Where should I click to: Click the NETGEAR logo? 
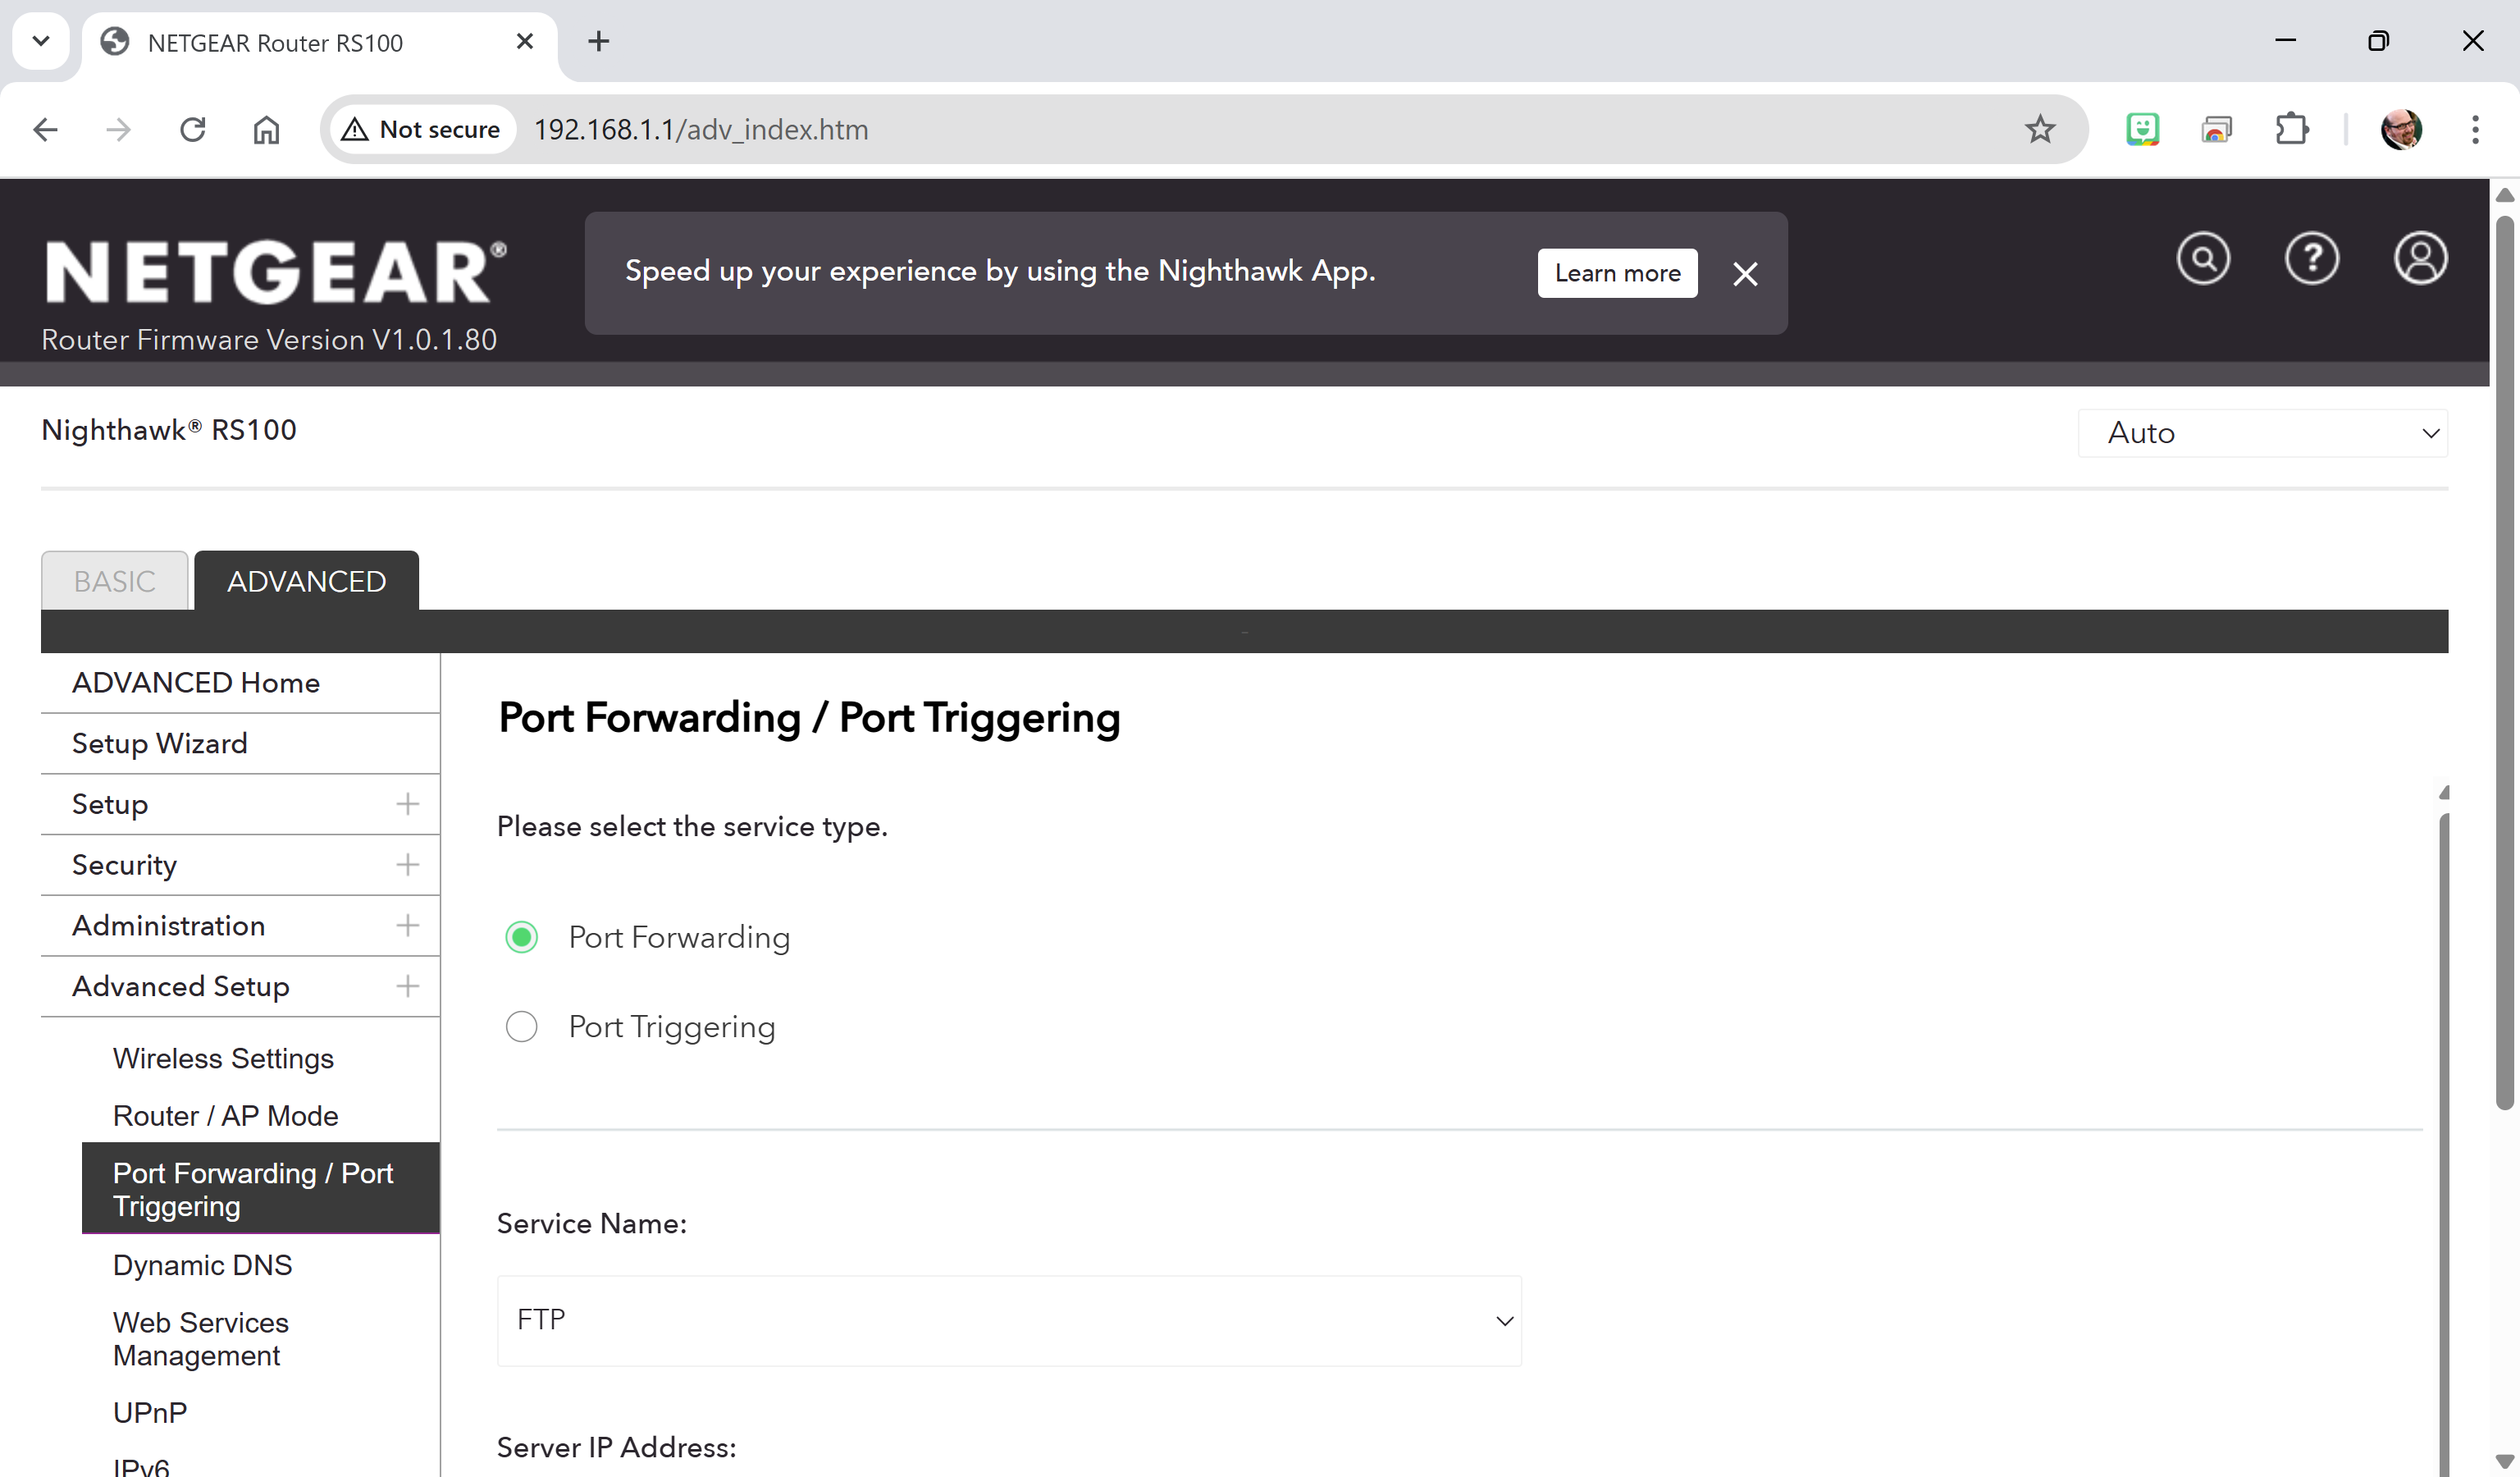point(276,271)
